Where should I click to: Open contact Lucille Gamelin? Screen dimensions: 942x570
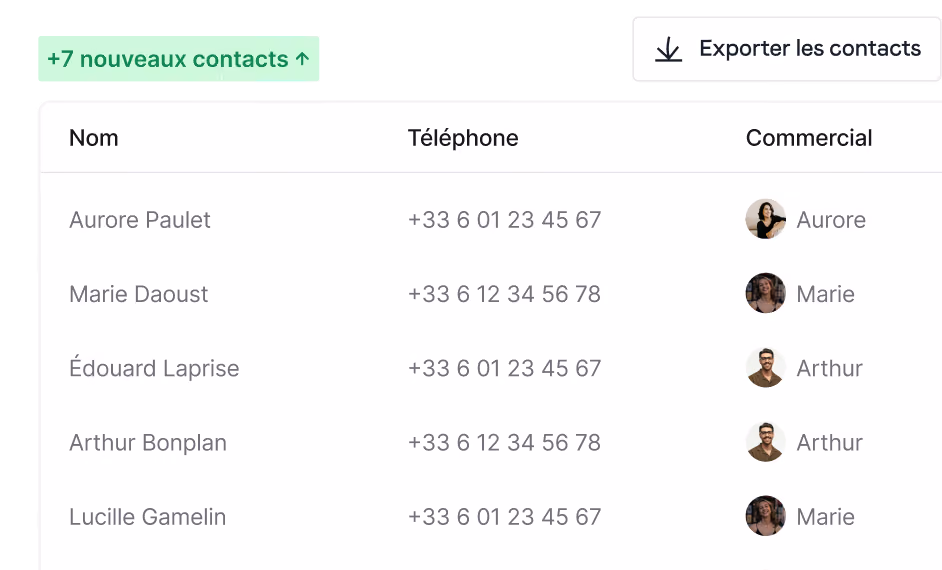coord(147,517)
